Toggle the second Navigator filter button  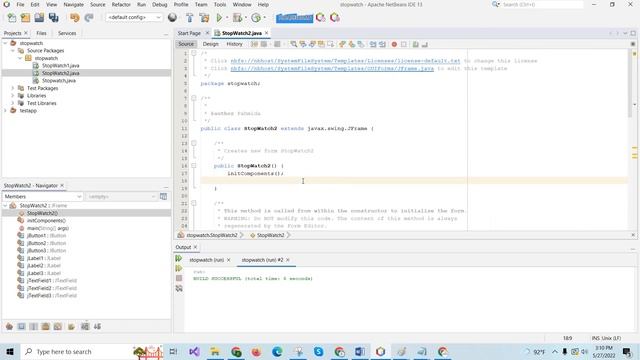[x=22, y=327]
